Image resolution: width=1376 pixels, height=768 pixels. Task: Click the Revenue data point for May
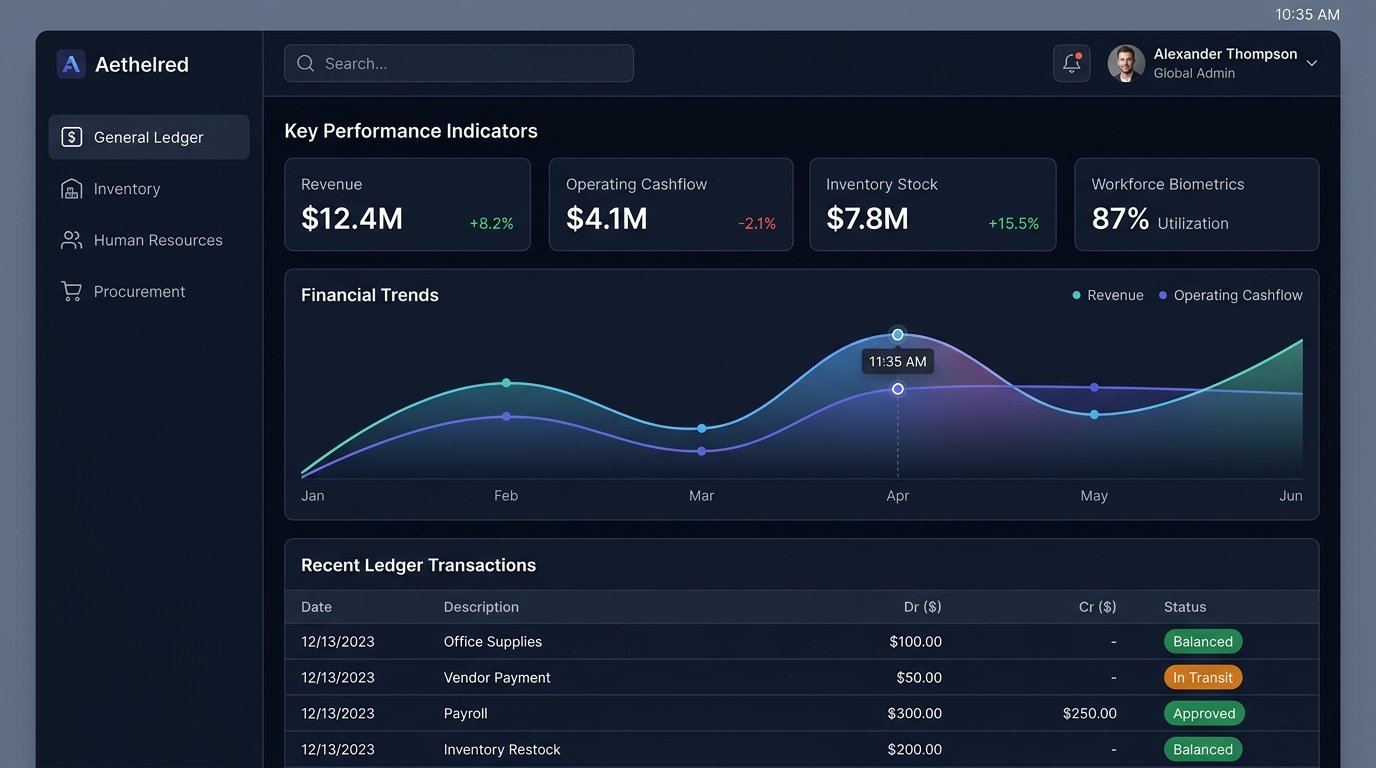click(1094, 414)
